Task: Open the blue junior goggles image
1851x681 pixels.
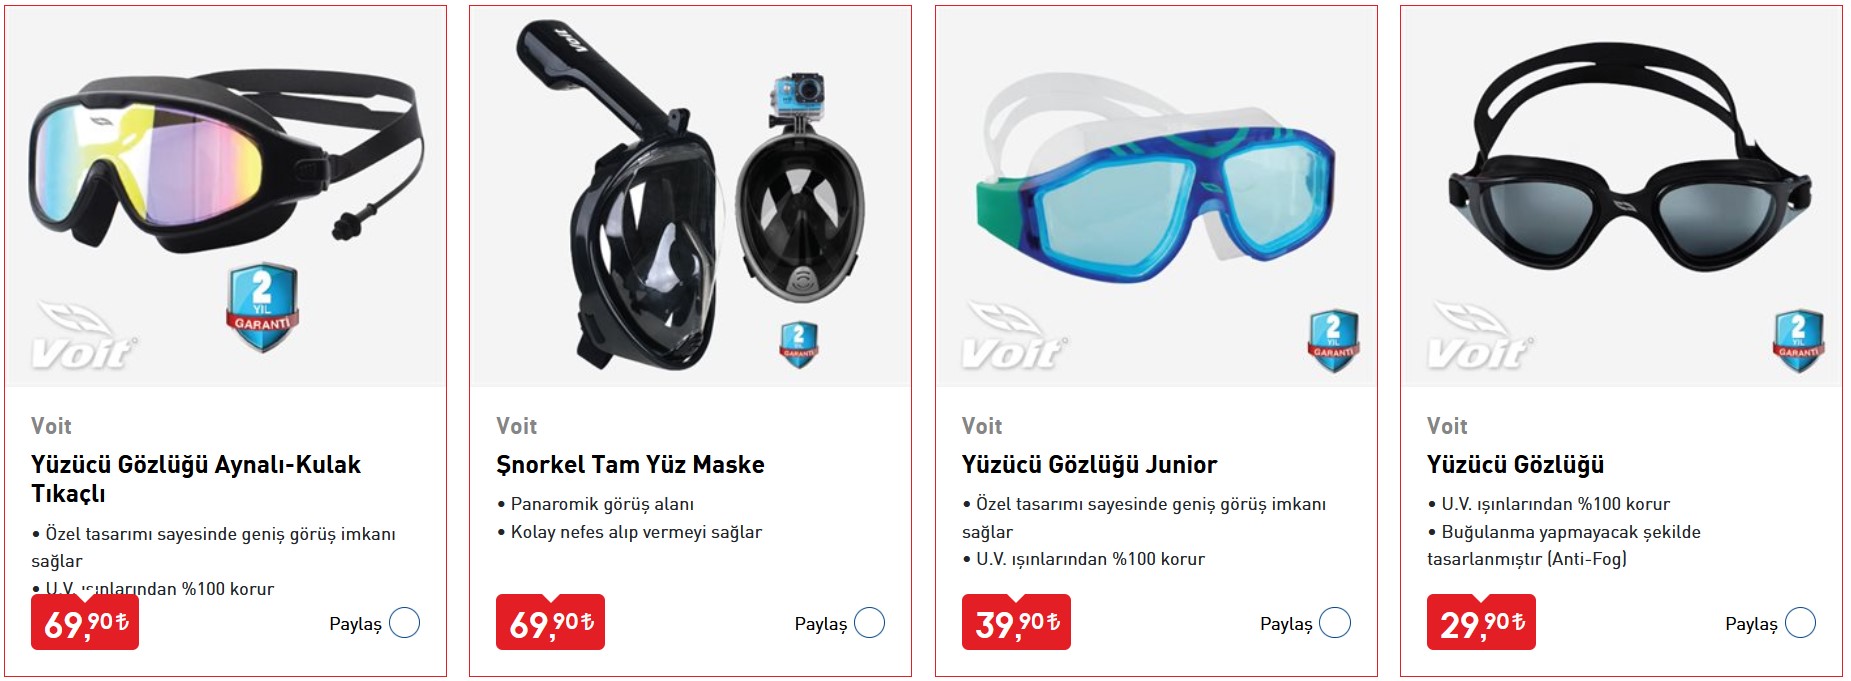Action: pos(1156,198)
